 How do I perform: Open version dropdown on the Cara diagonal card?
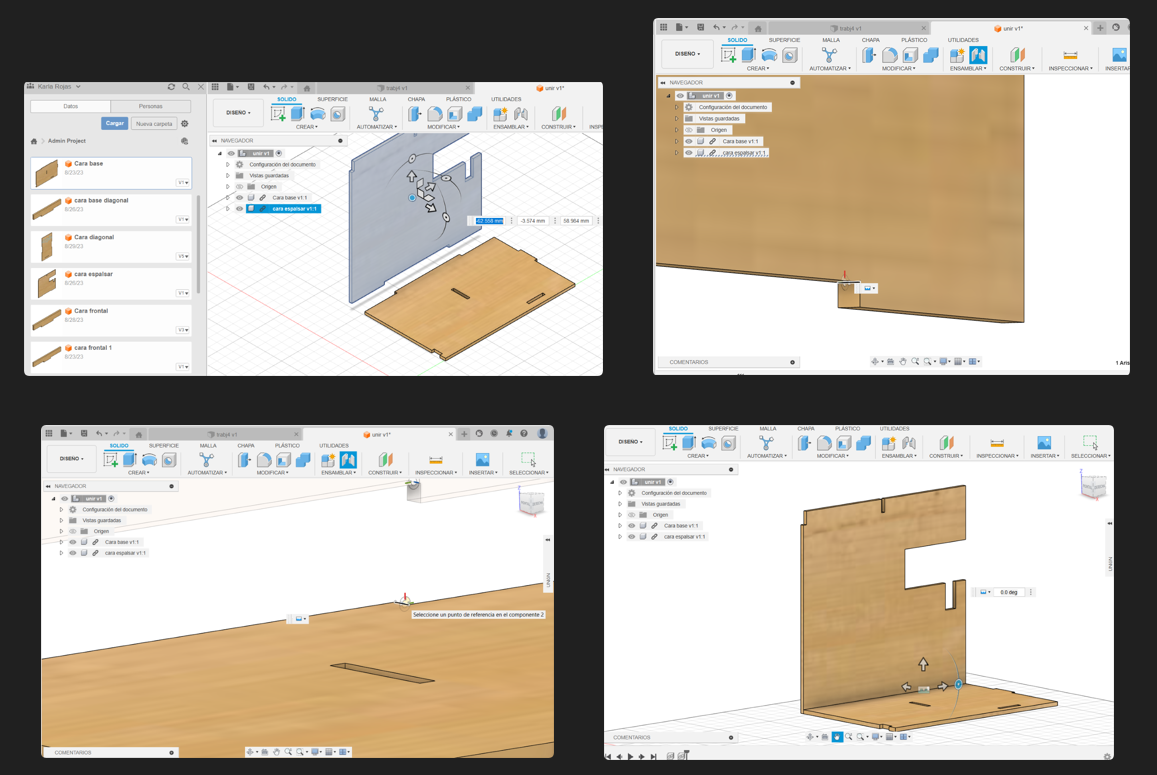point(183,257)
